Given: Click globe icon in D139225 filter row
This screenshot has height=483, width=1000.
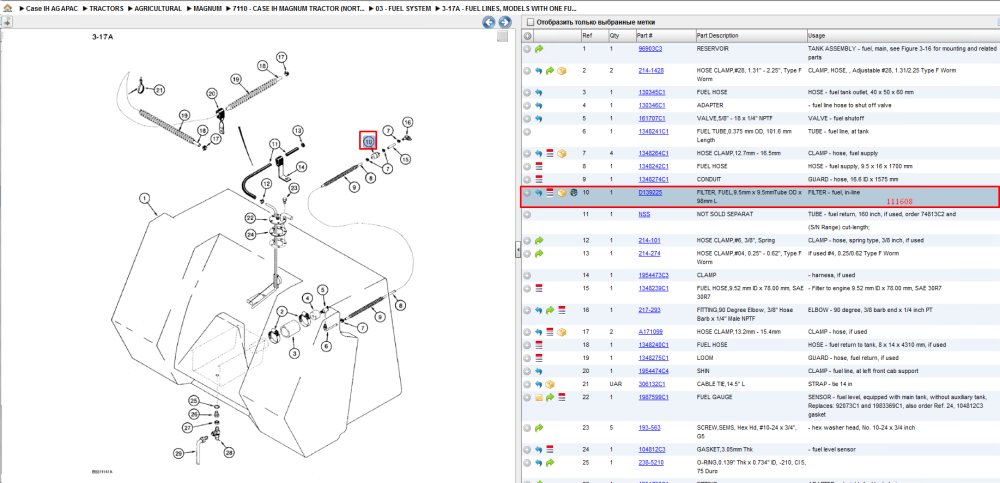Looking at the screenshot, I should pos(573,193).
